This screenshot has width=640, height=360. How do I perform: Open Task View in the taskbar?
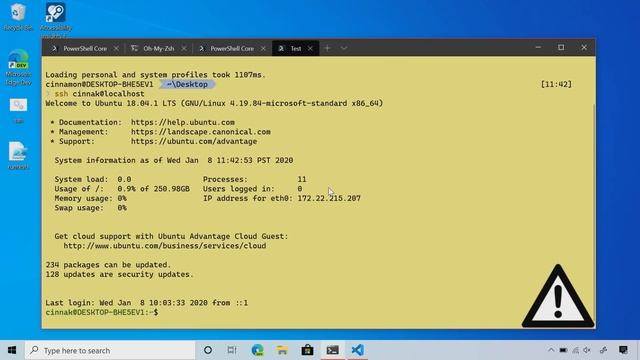coord(232,350)
